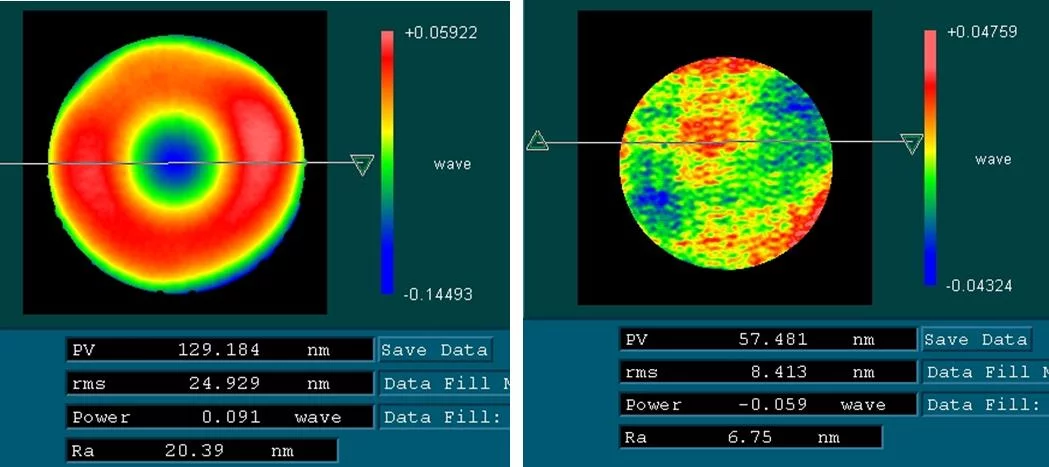Click the upward triangle marker left of the speckled map
The height and width of the screenshot is (467, 1049).
click(x=538, y=141)
